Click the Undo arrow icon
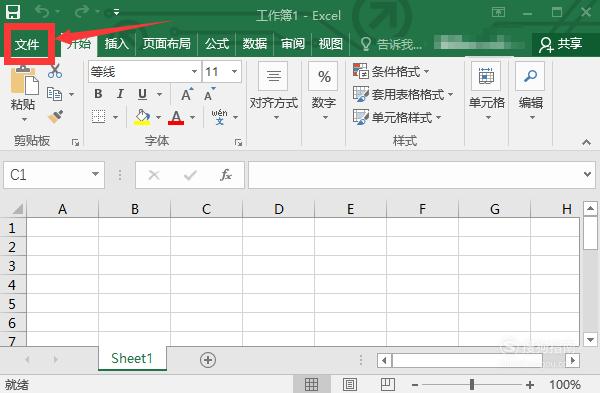 [x=42, y=12]
